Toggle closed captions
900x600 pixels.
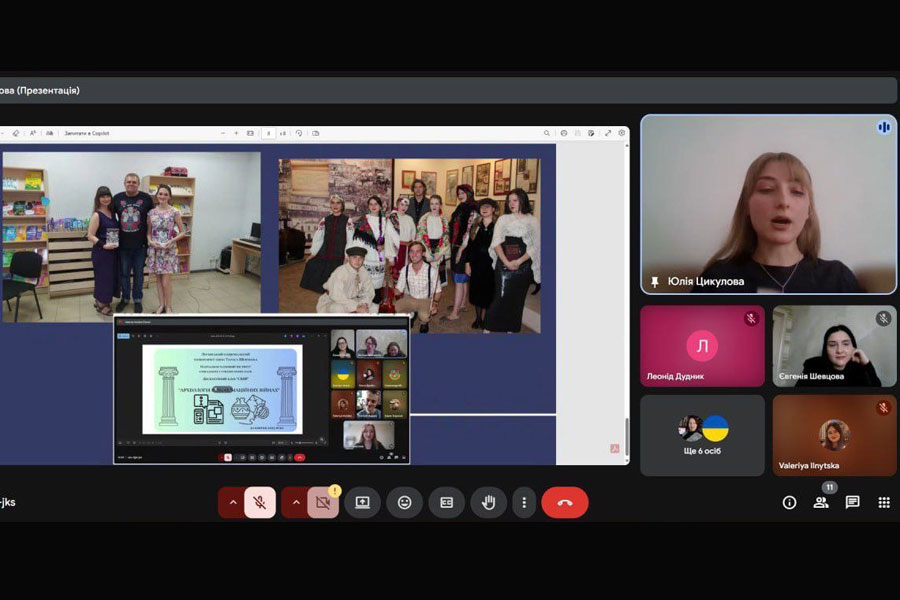[x=447, y=502]
